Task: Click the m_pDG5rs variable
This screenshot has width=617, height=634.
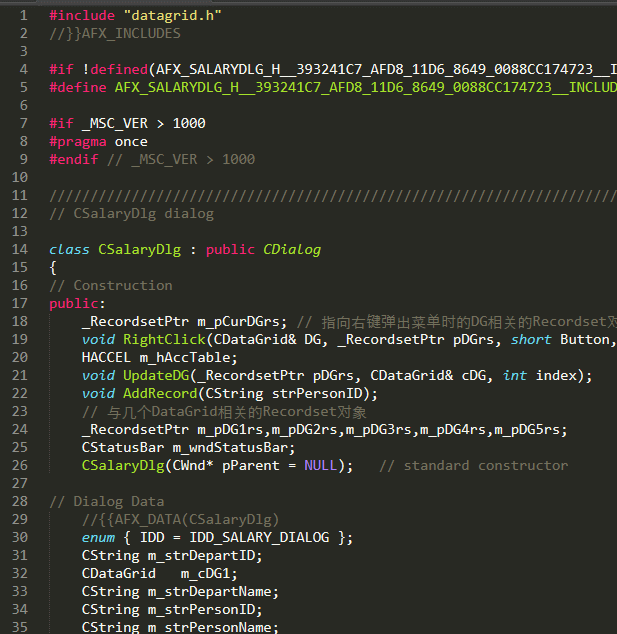Action: coord(527,430)
